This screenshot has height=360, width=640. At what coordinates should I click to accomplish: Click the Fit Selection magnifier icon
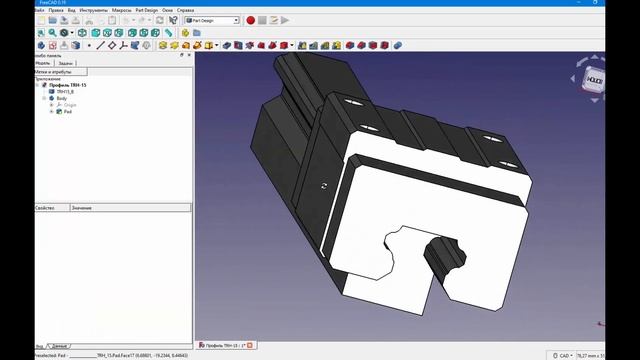pos(52,33)
